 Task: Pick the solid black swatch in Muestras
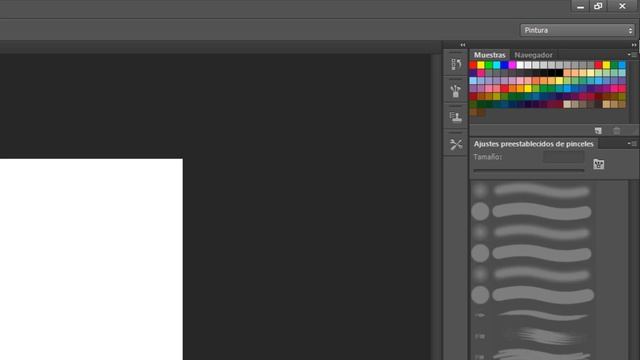point(559,73)
